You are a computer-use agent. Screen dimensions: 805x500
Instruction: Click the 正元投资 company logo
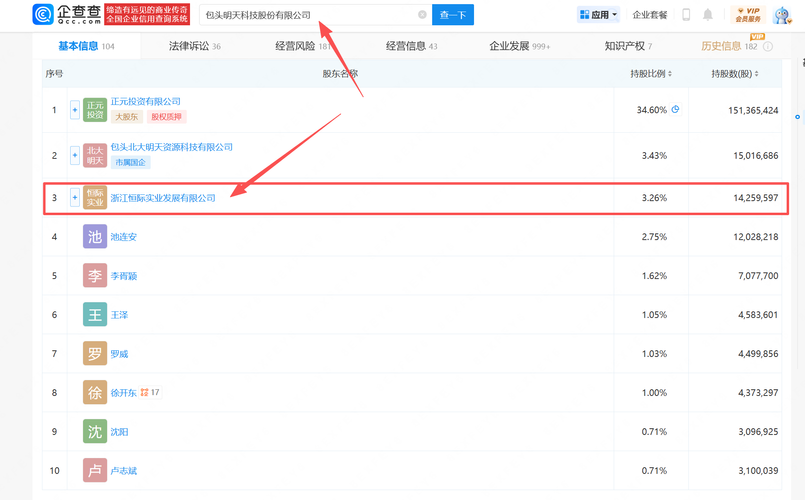click(95, 110)
